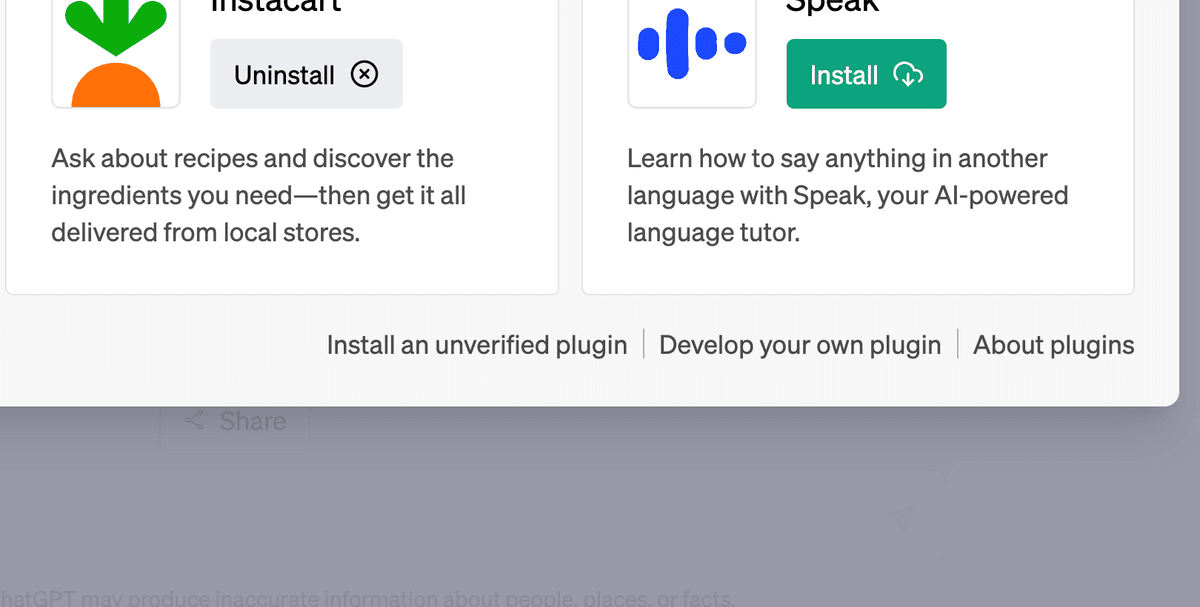Click the inaccurate information disclaimer text
Image resolution: width=1200 pixels, height=607 pixels.
tap(368, 599)
